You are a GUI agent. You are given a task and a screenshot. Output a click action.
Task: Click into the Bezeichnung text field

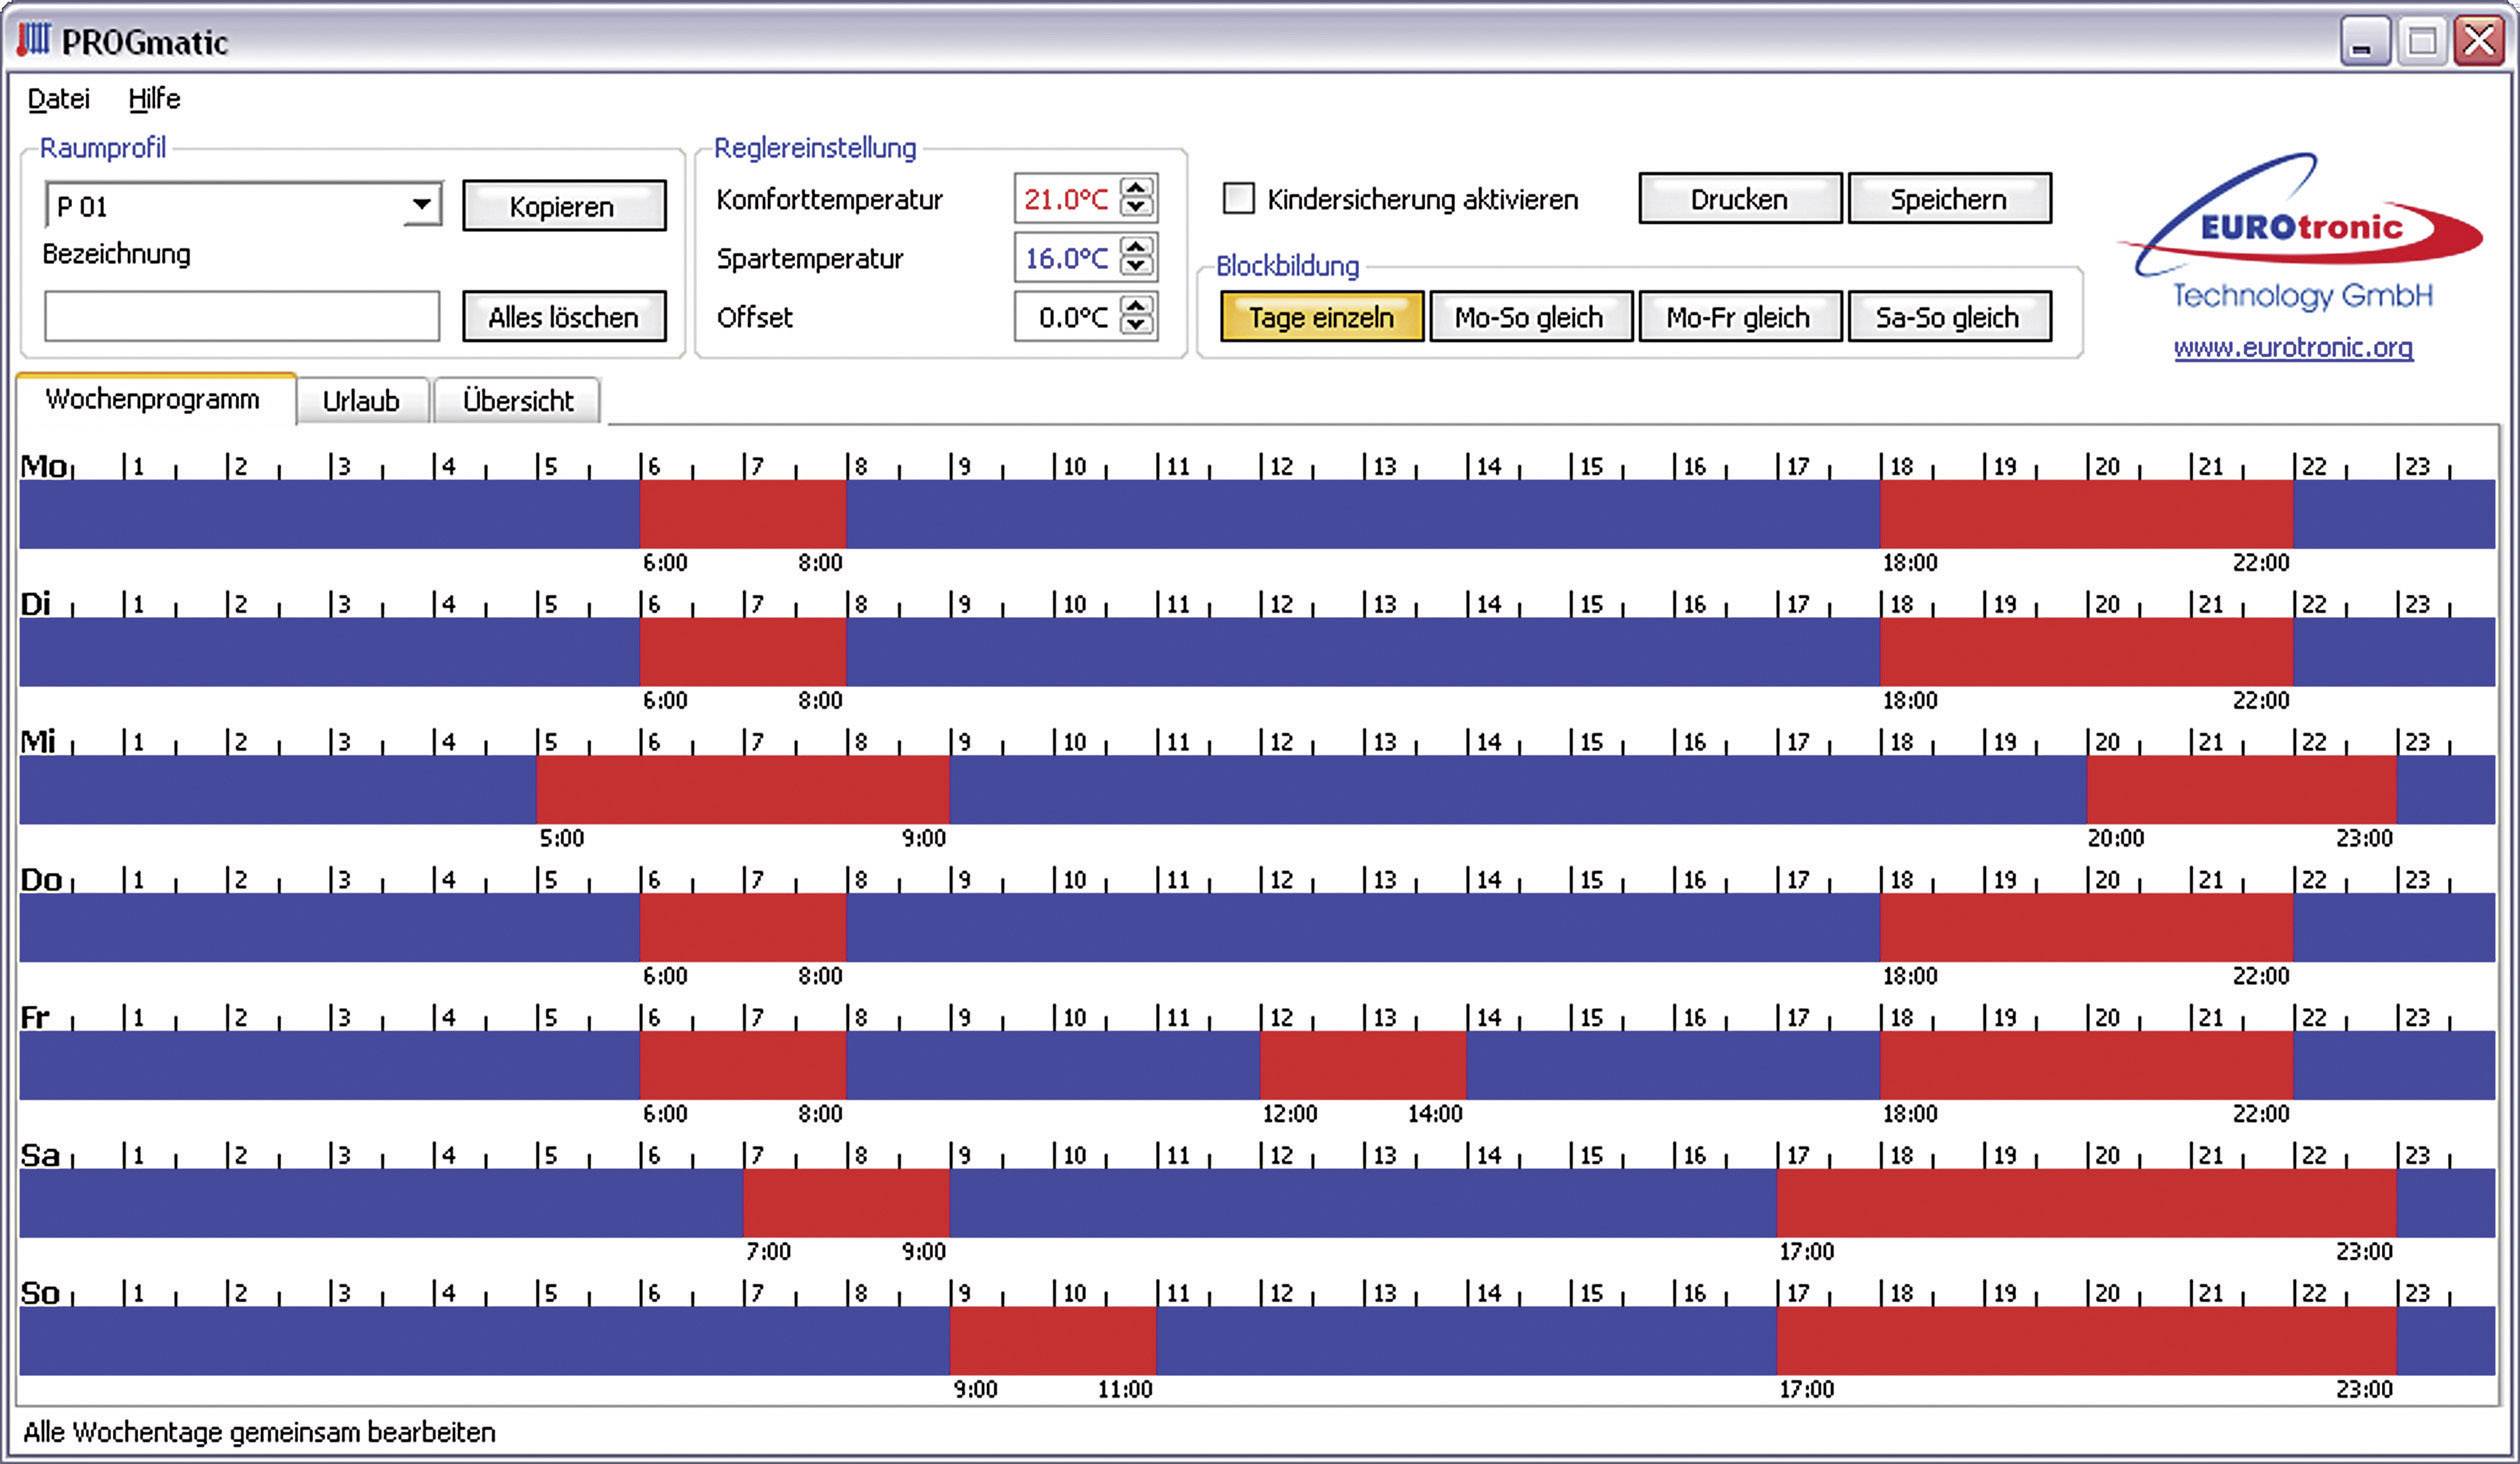pos(241,316)
